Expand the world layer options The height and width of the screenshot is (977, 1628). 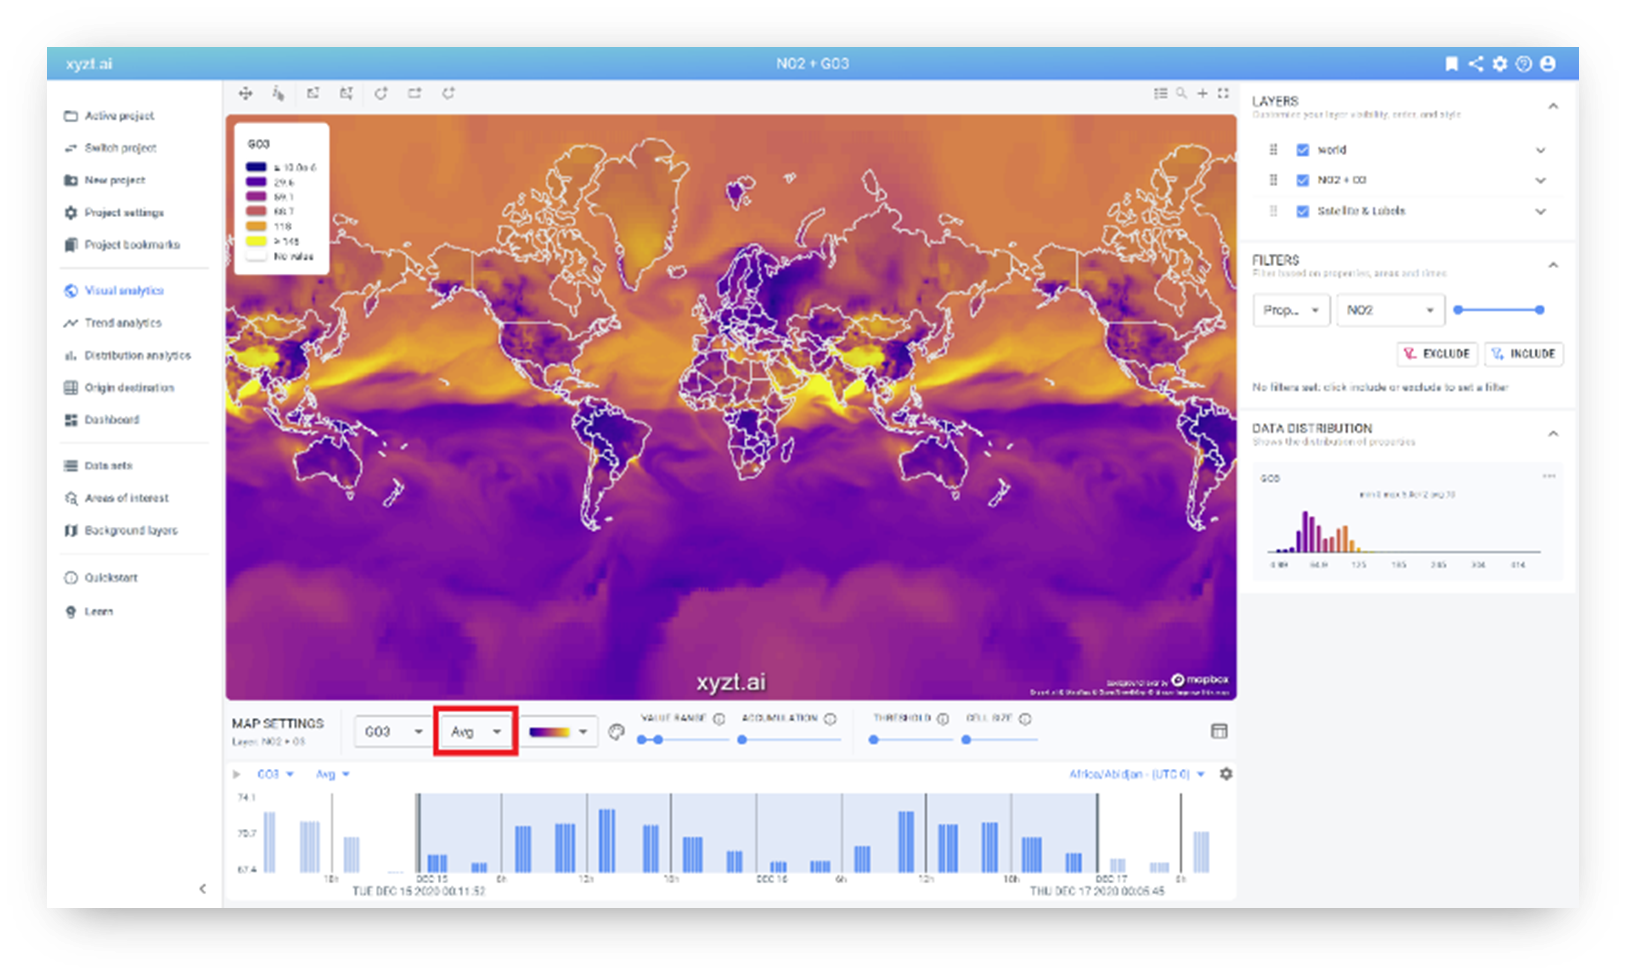(x=1540, y=150)
